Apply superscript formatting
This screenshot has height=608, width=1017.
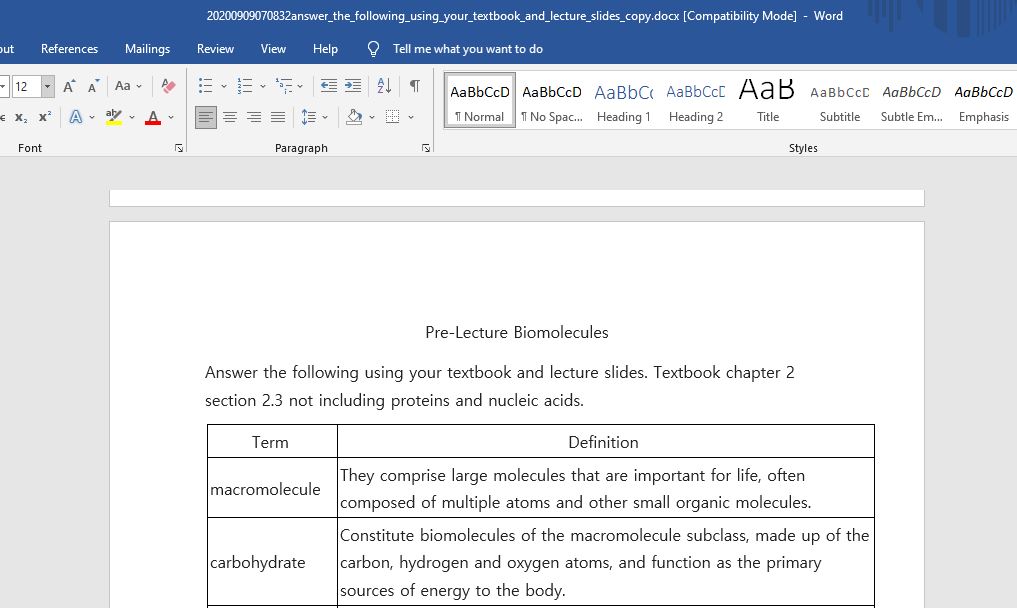45,117
